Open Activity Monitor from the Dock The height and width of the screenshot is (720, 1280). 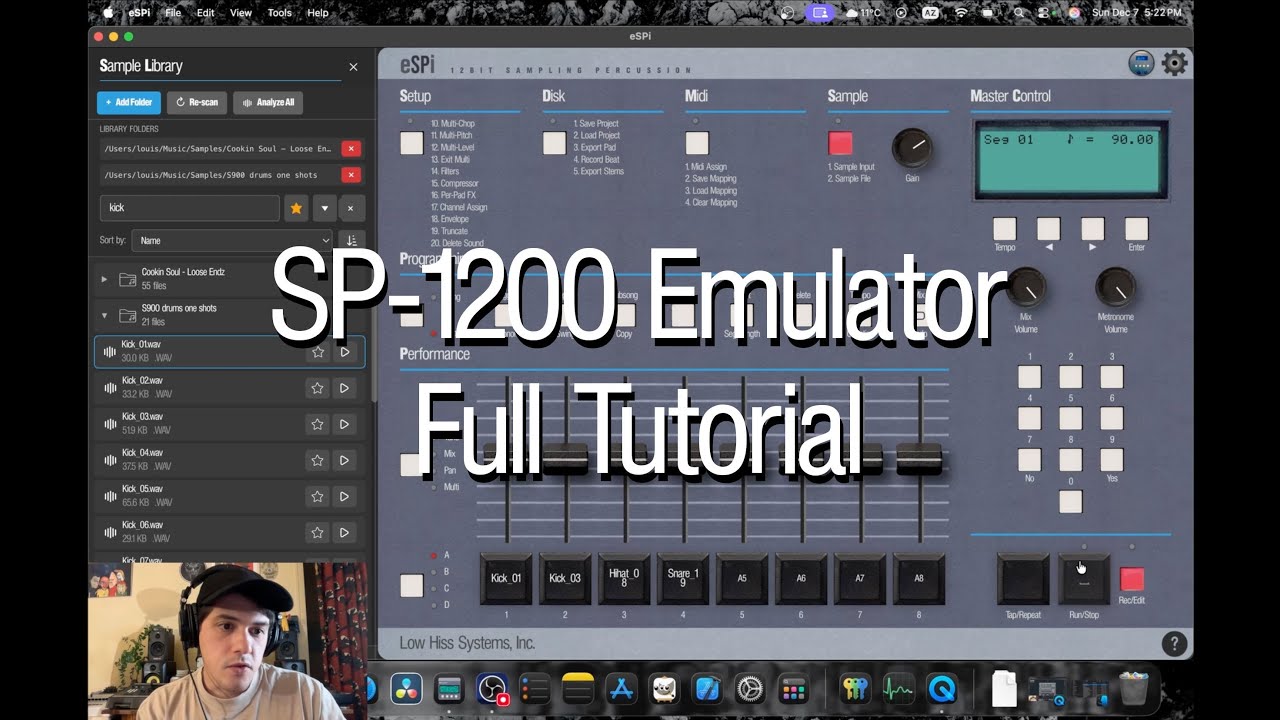coord(898,688)
